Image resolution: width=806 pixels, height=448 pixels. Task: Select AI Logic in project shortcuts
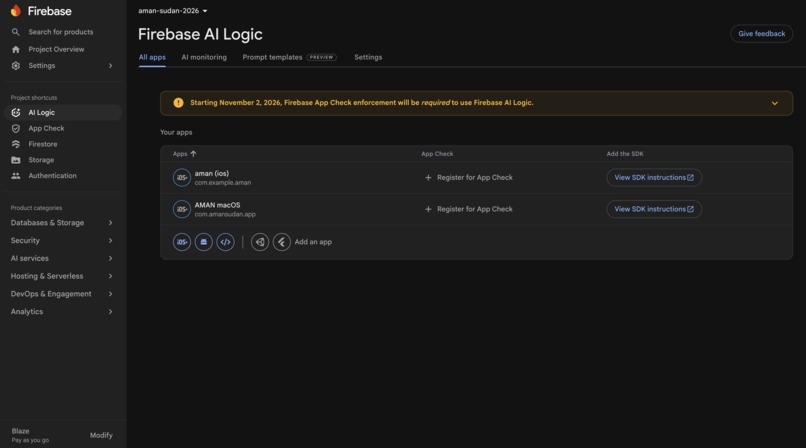click(63, 113)
